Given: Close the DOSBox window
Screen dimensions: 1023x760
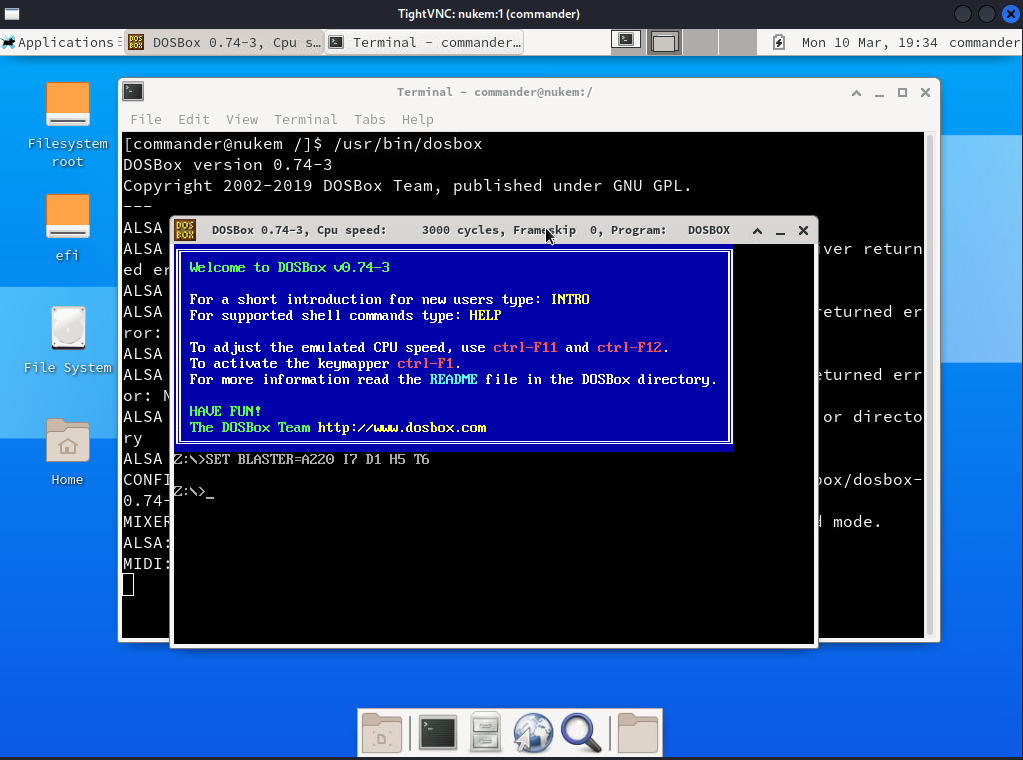Looking at the screenshot, I should (803, 231).
